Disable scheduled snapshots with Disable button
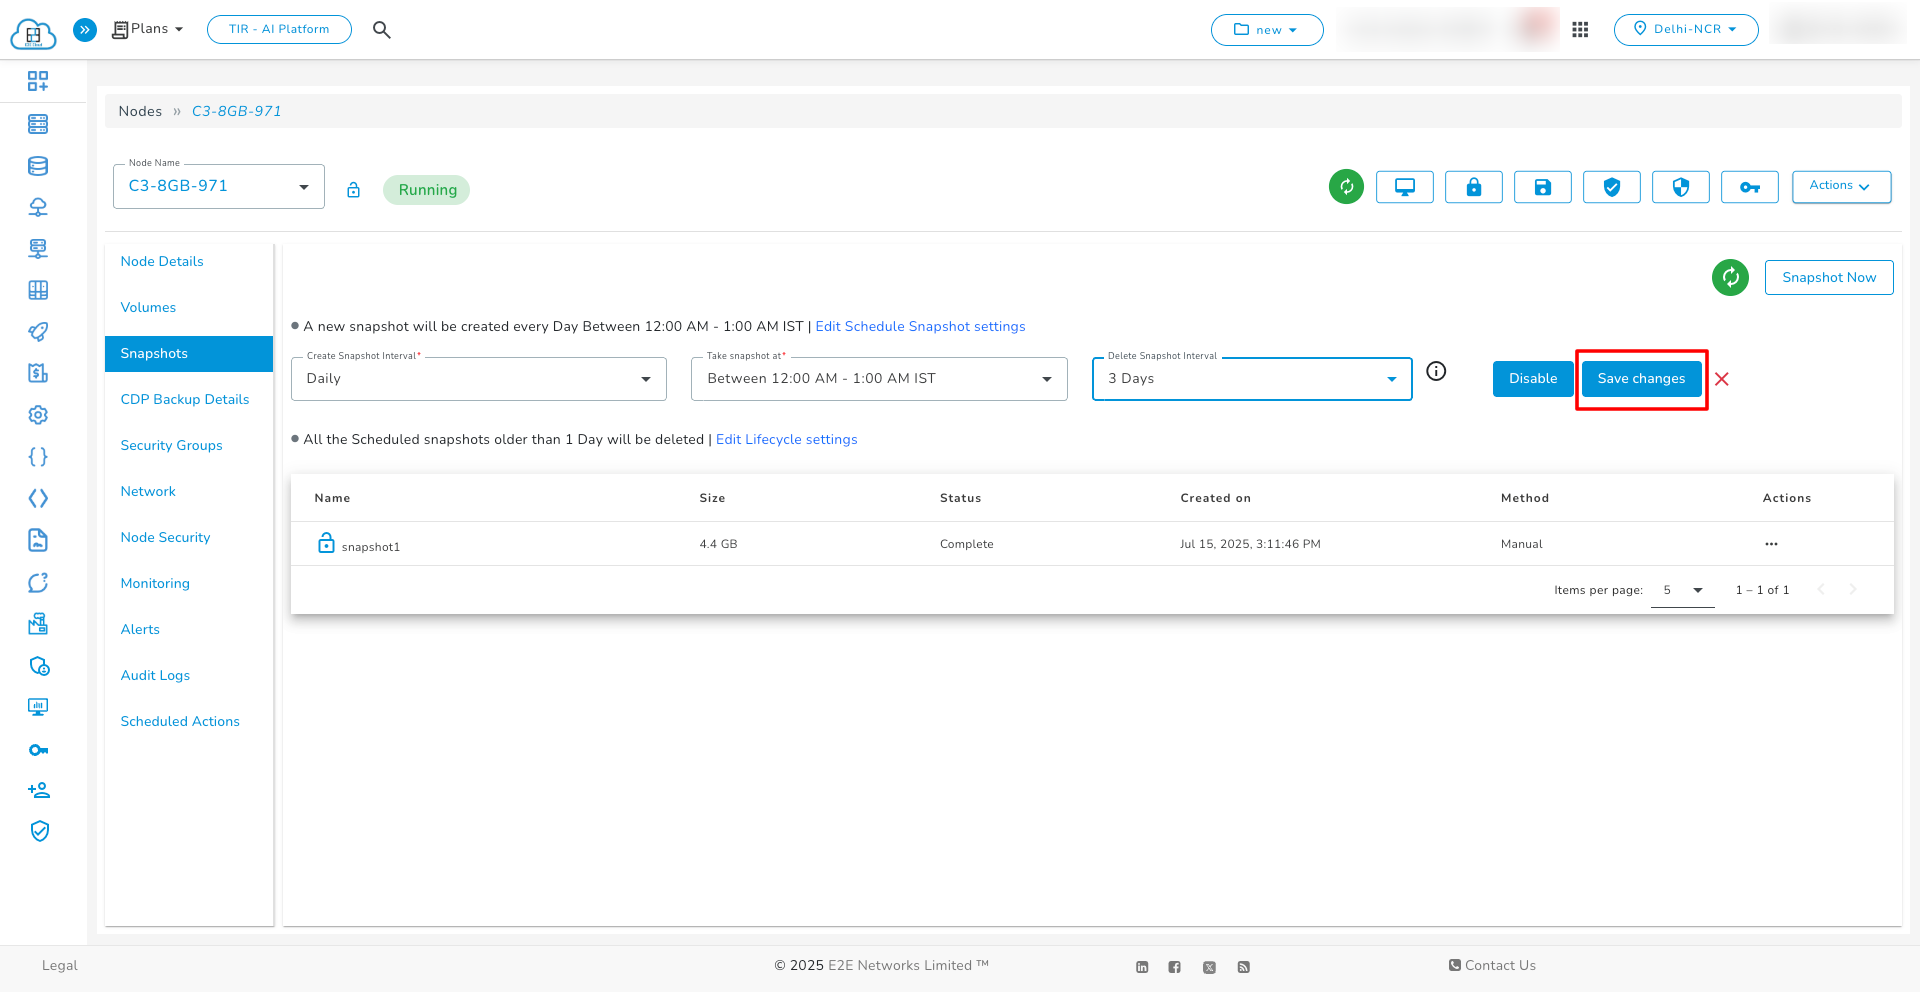 [x=1532, y=378]
